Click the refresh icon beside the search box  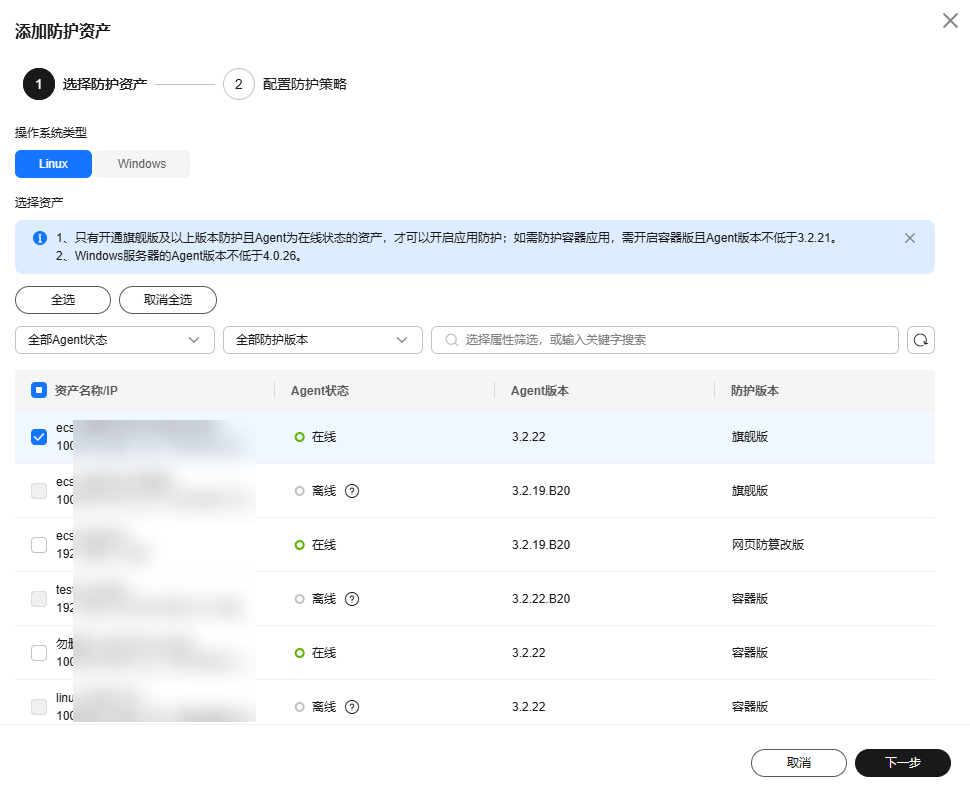point(920,340)
